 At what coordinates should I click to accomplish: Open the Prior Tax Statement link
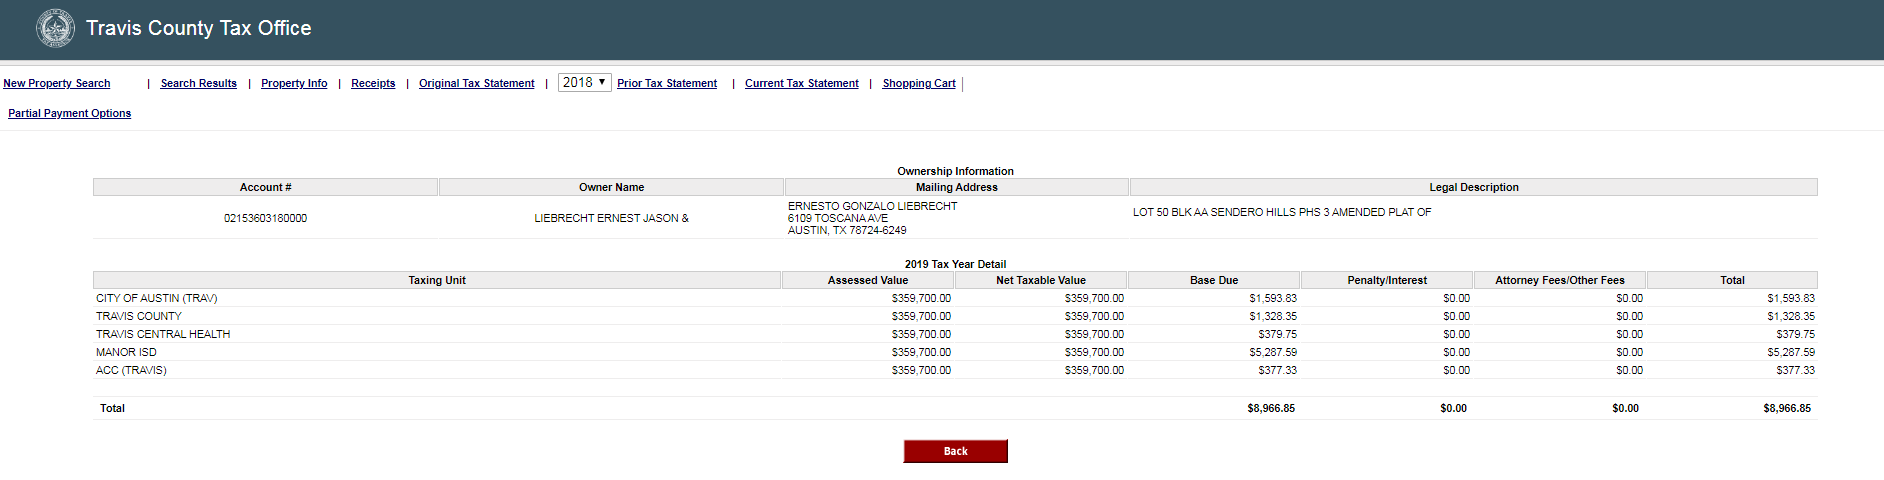point(667,84)
